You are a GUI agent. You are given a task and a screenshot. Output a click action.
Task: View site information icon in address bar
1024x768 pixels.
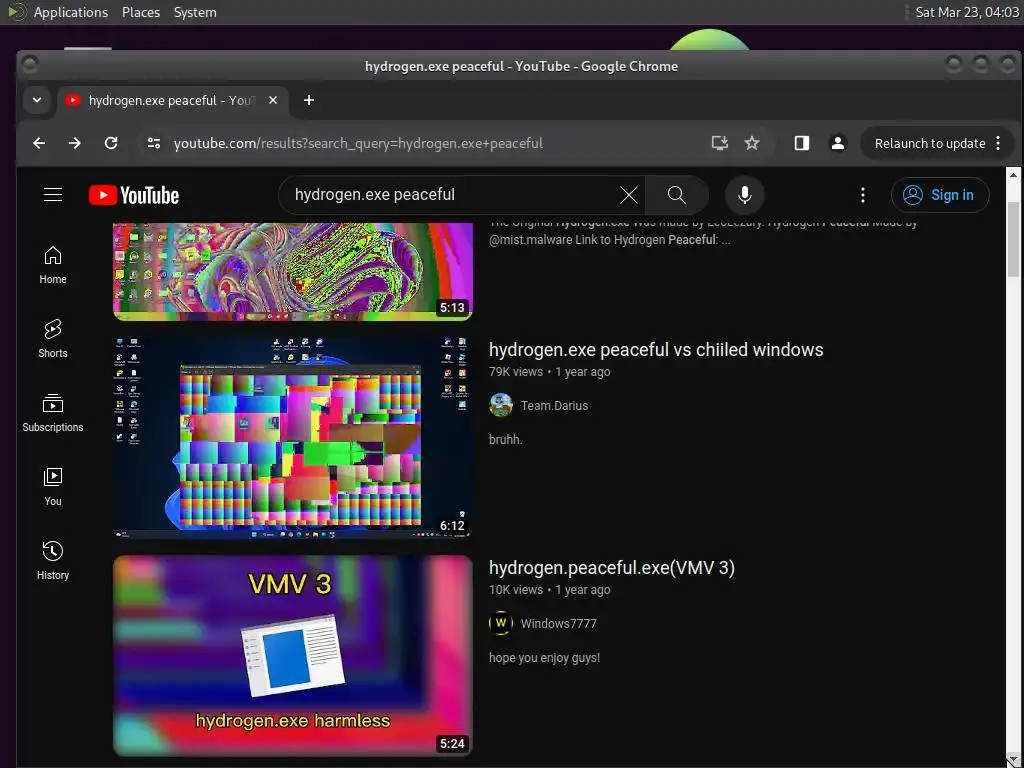click(154, 143)
